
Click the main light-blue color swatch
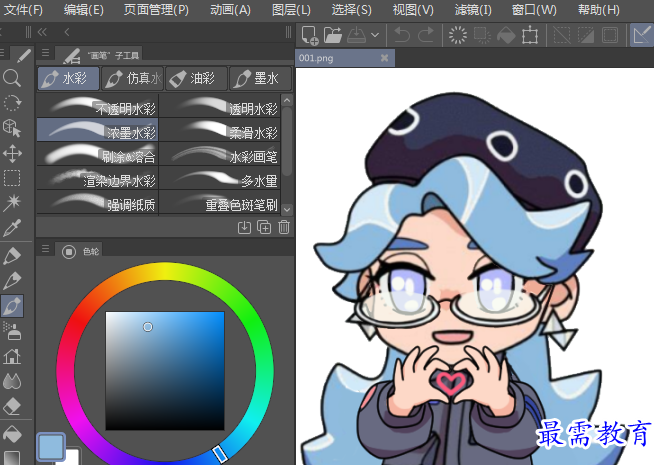click(x=51, y=446)
